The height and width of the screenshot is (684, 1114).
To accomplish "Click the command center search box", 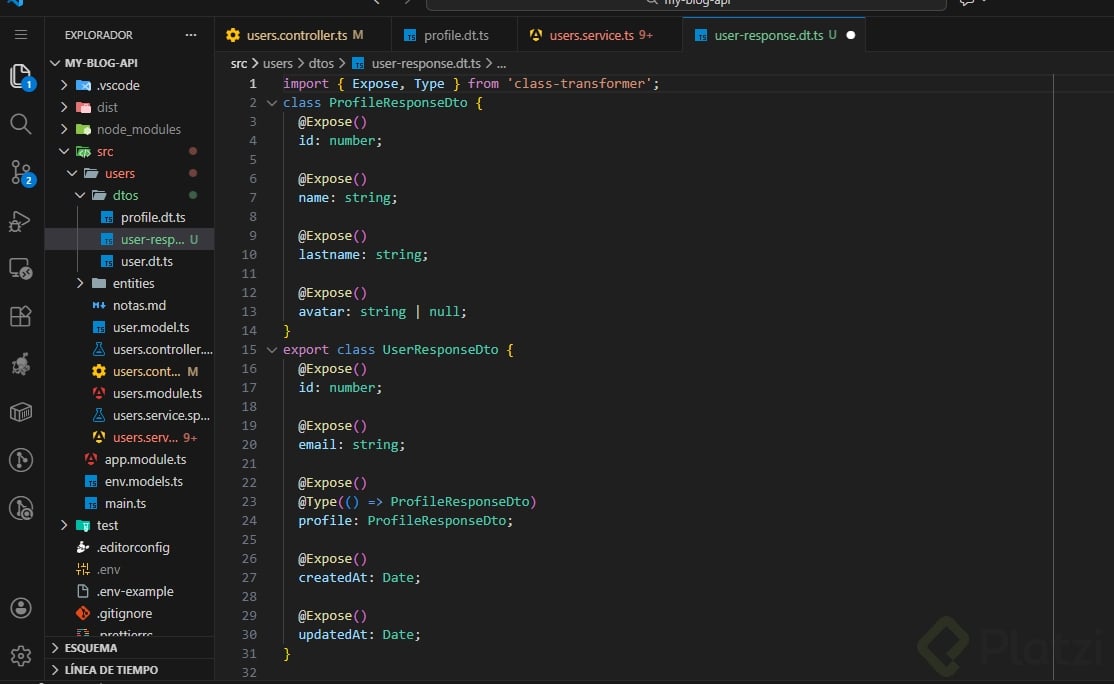I will point(686,4).
